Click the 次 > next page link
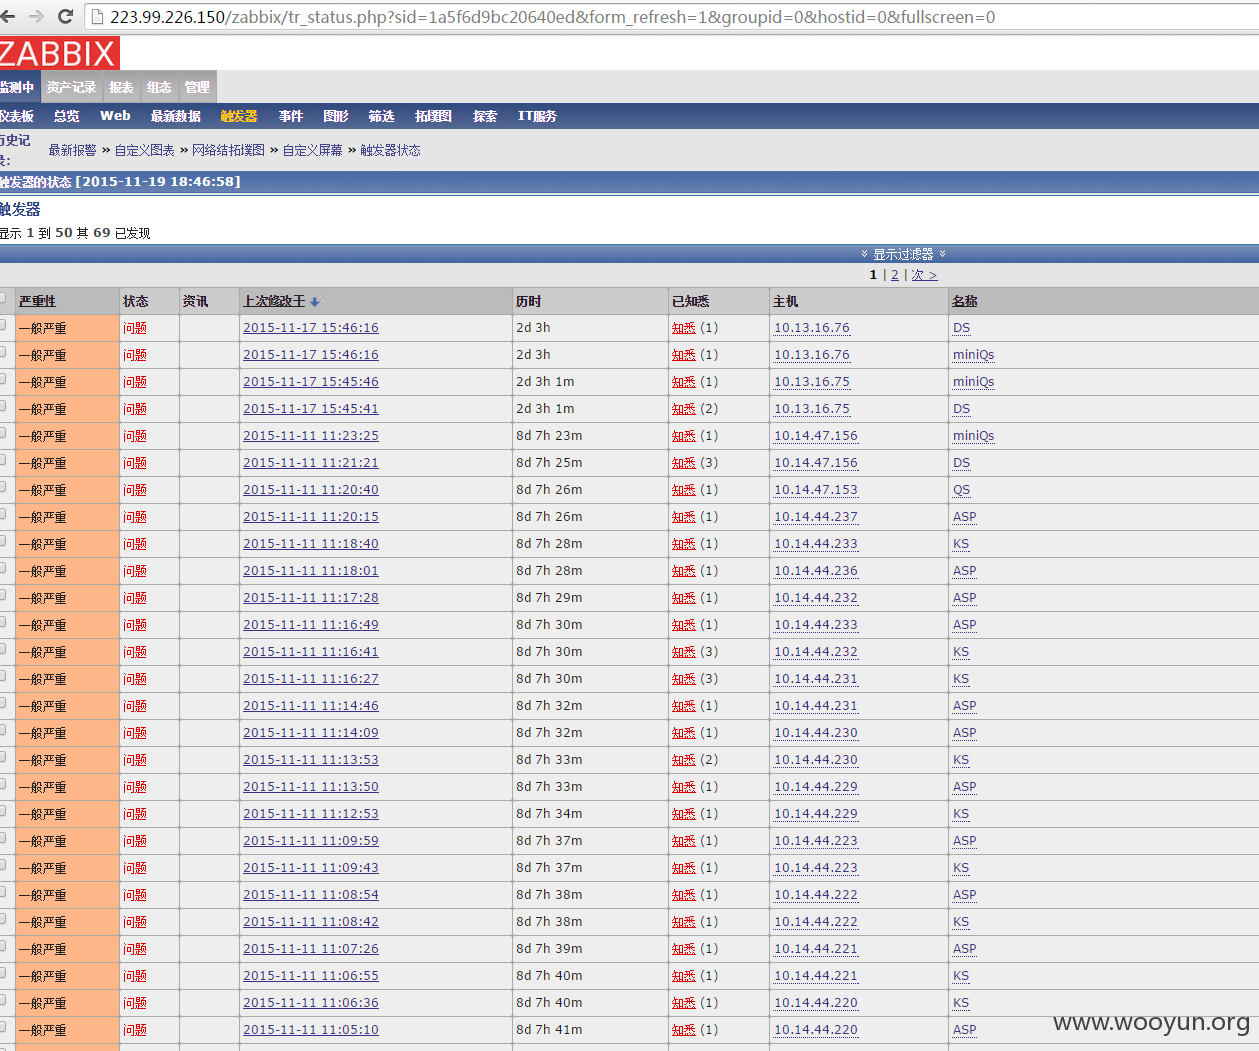1259x1051 pixels. coord(924,275)
